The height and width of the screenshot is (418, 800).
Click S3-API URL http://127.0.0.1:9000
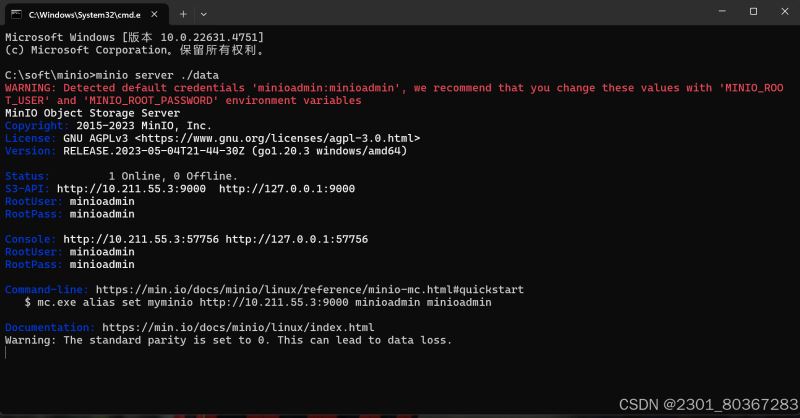(287, 189)
